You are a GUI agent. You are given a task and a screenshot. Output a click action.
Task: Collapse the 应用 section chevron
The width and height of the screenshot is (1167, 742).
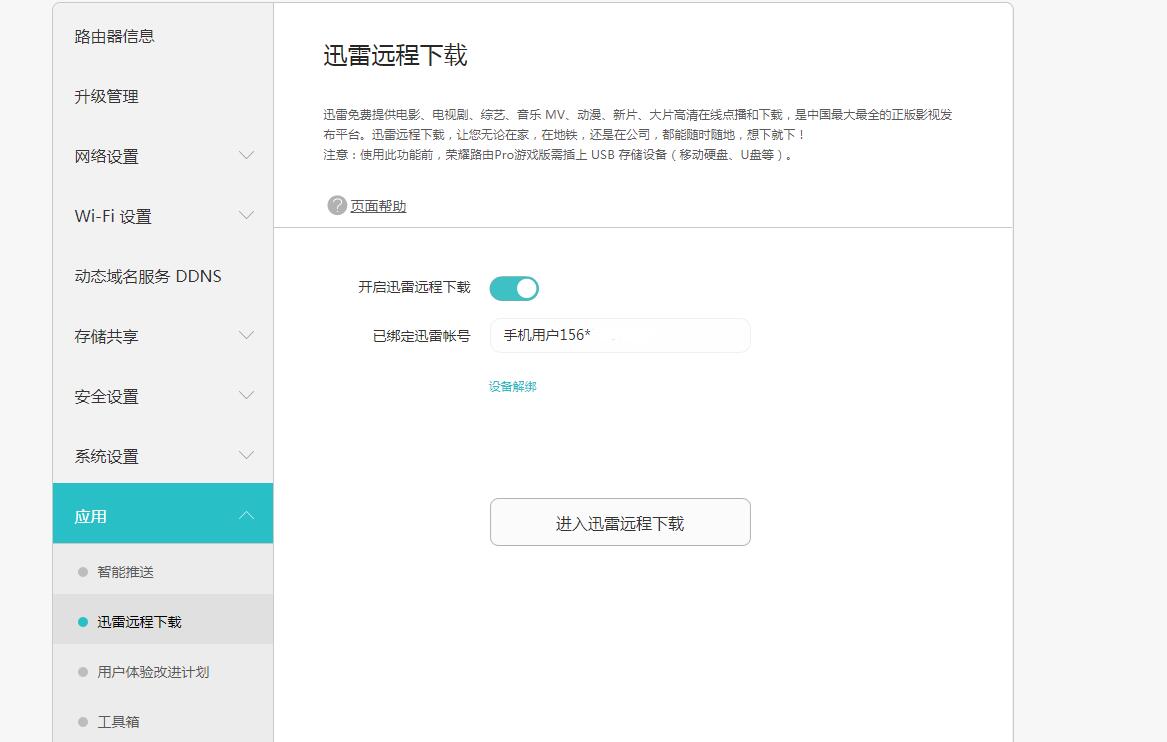coord(246,516)
